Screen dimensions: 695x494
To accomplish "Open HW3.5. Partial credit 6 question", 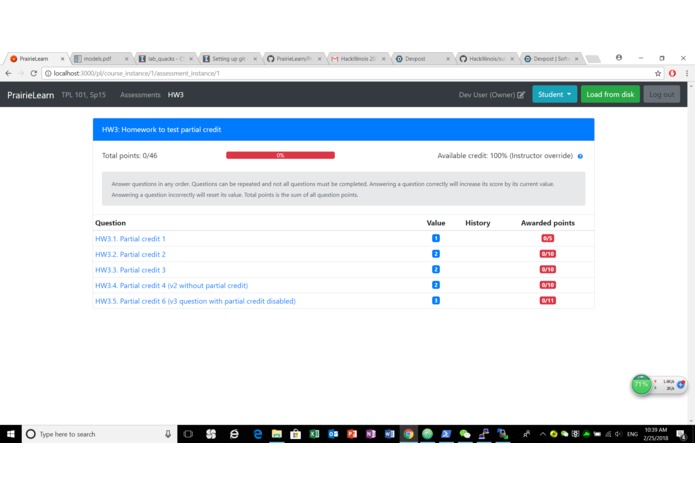I will (195, 301).
